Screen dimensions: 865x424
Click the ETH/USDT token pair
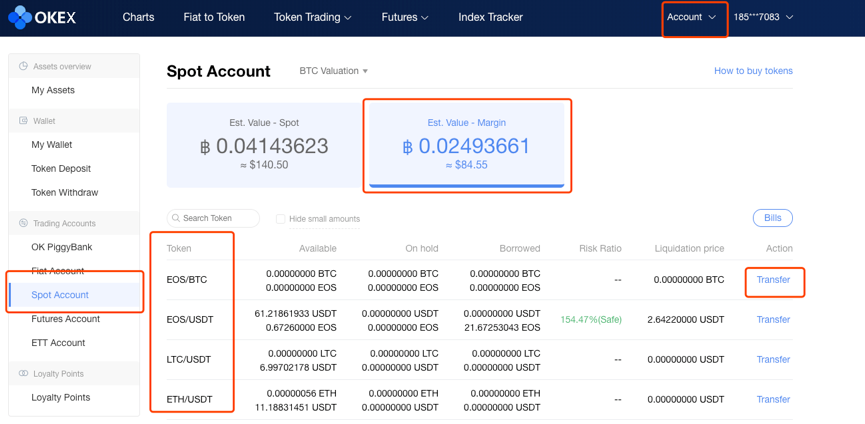(x=189, y=399)
